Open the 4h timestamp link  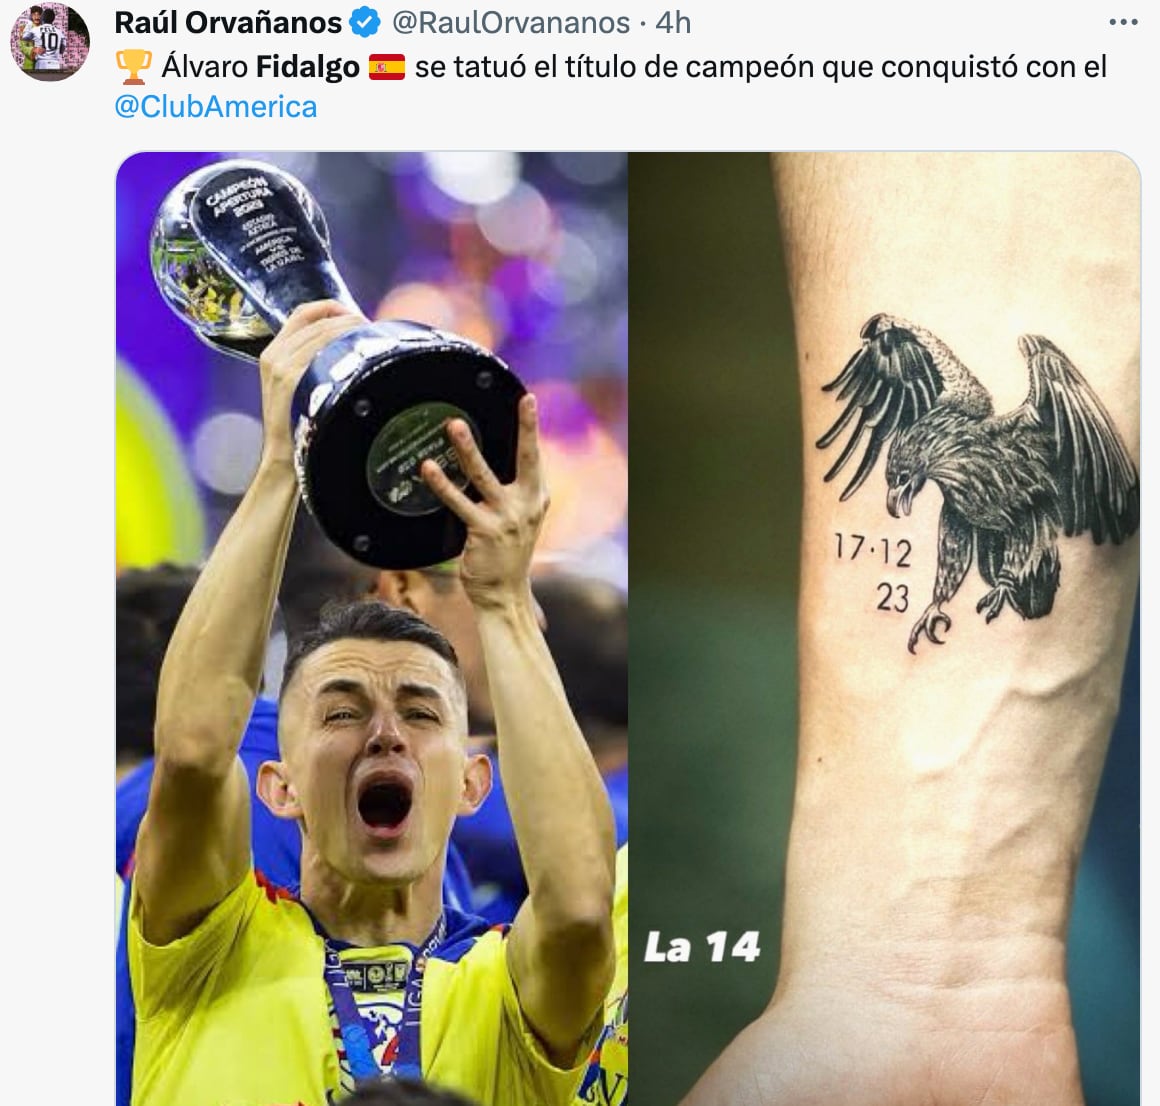point(673,23)
